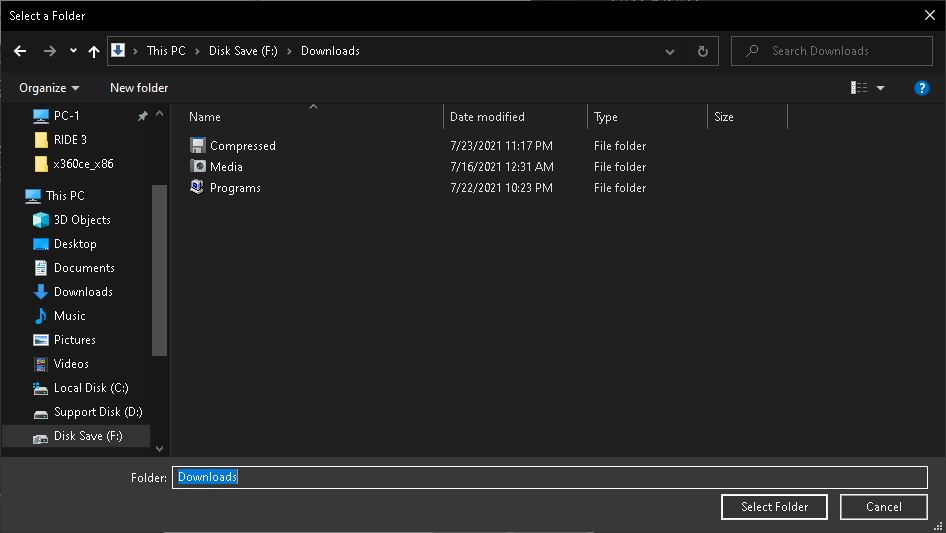Click date 7/23/2021 11:17 PM cell

[x=501, y=145]
